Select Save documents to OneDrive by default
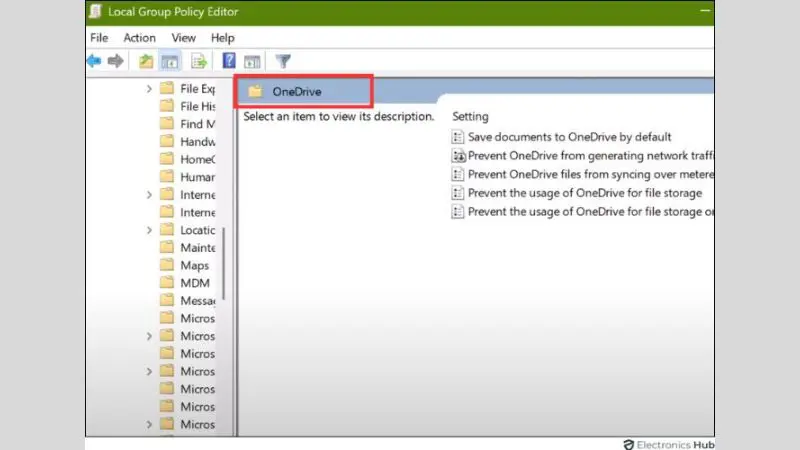Viewport: 800px width, 450px height. pyautogui.click(x=568, y=137)
